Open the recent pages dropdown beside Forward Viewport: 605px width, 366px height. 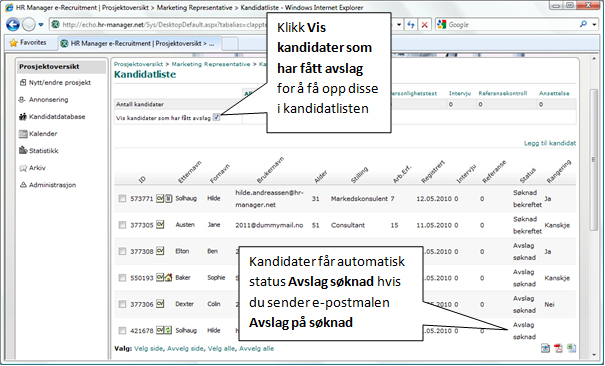(x=41, y=25)
